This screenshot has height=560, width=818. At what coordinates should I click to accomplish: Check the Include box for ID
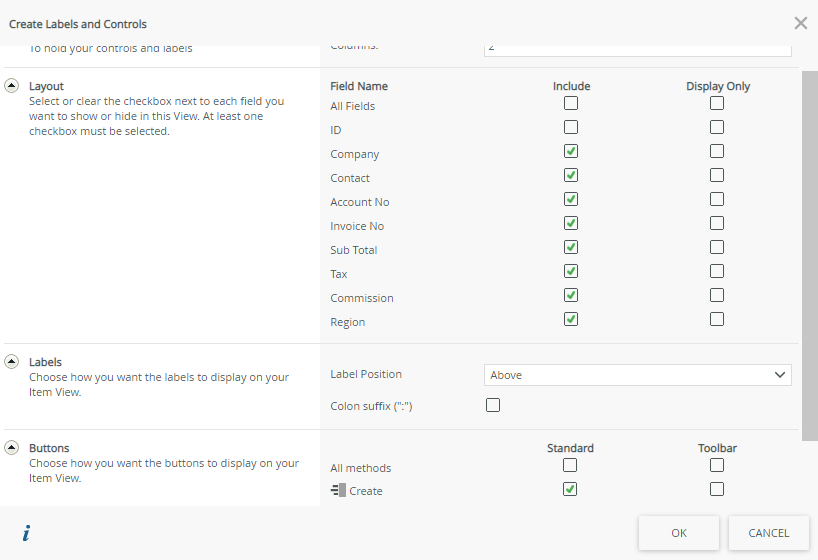click(571, 127)
